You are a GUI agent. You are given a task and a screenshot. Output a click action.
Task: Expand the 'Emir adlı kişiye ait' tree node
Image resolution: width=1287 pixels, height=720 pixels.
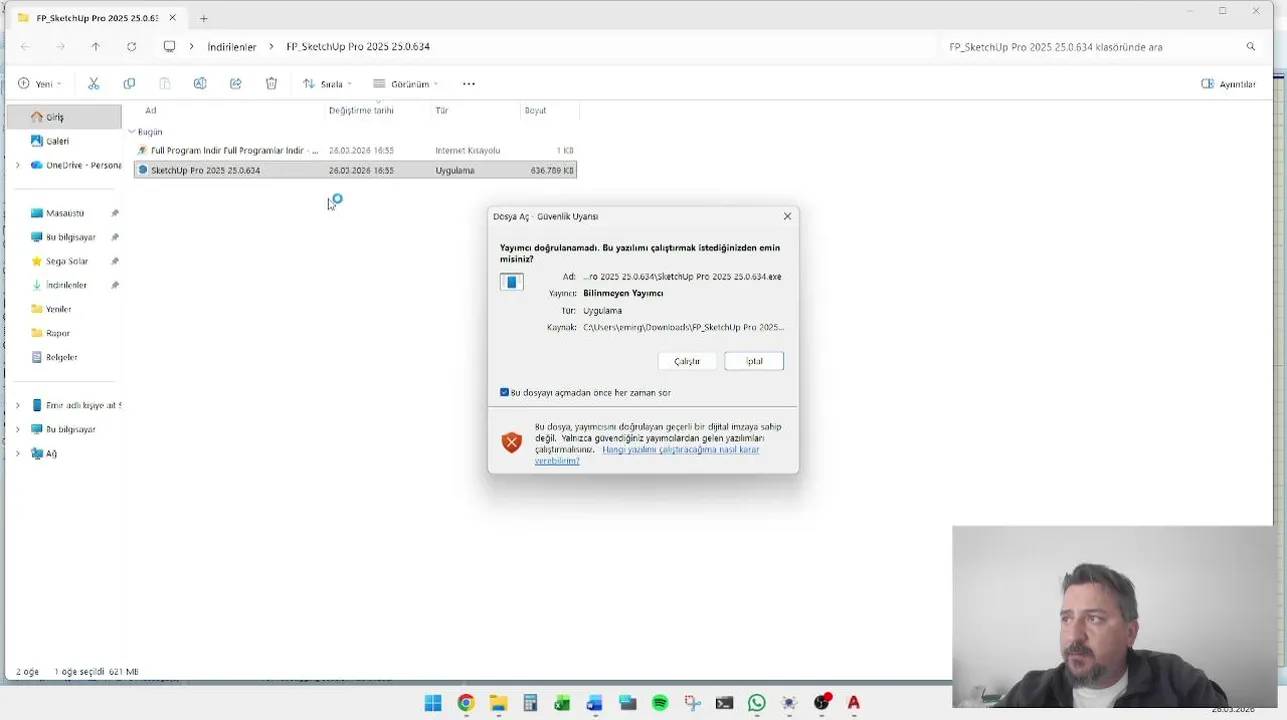17,405
